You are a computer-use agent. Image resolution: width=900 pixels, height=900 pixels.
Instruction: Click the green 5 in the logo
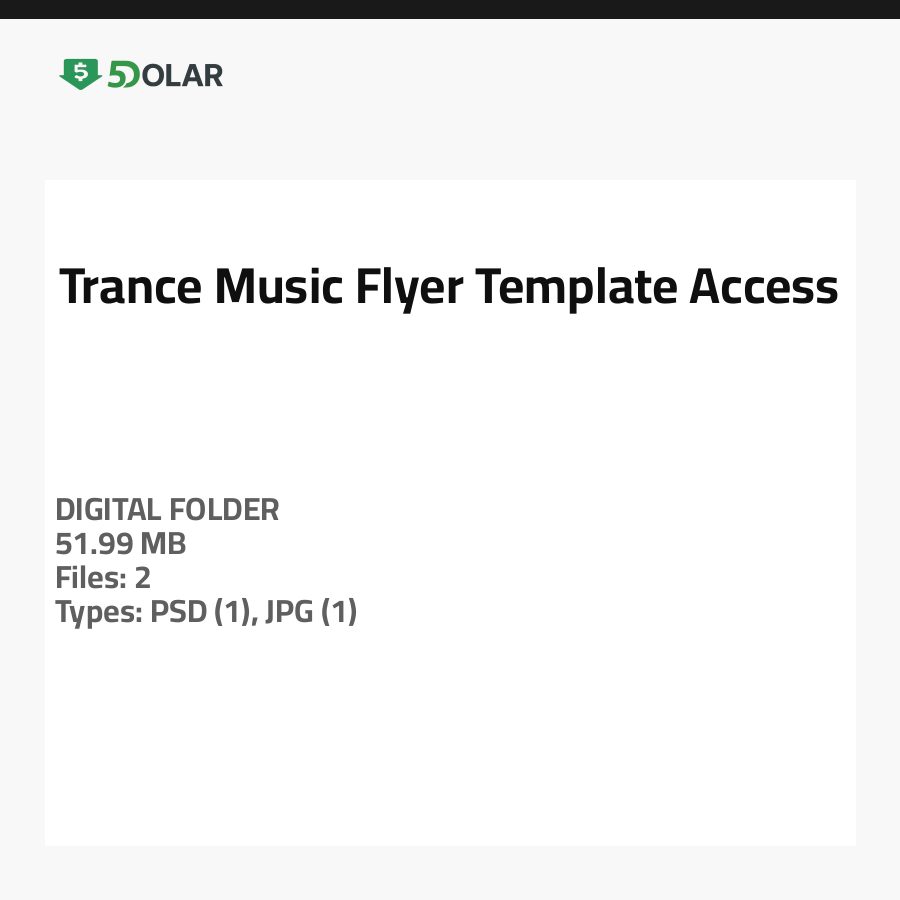point(117,75)
